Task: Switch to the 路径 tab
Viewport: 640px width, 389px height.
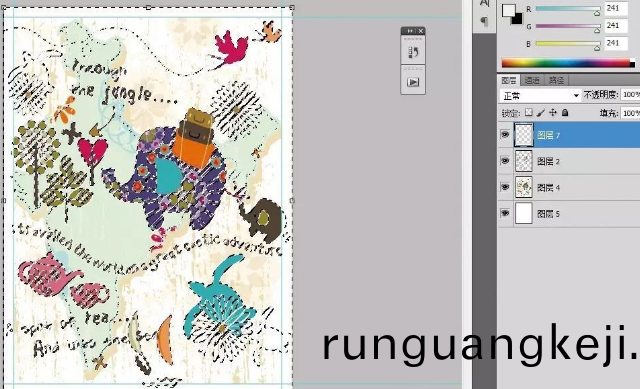Action: (x=556, y=80)
